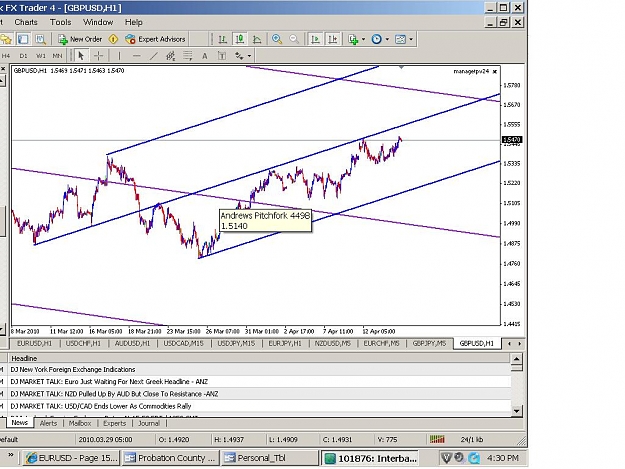This screenshot has height=469, width=625.
Task: Open the Tools menu
Action: tap(61, 22)
